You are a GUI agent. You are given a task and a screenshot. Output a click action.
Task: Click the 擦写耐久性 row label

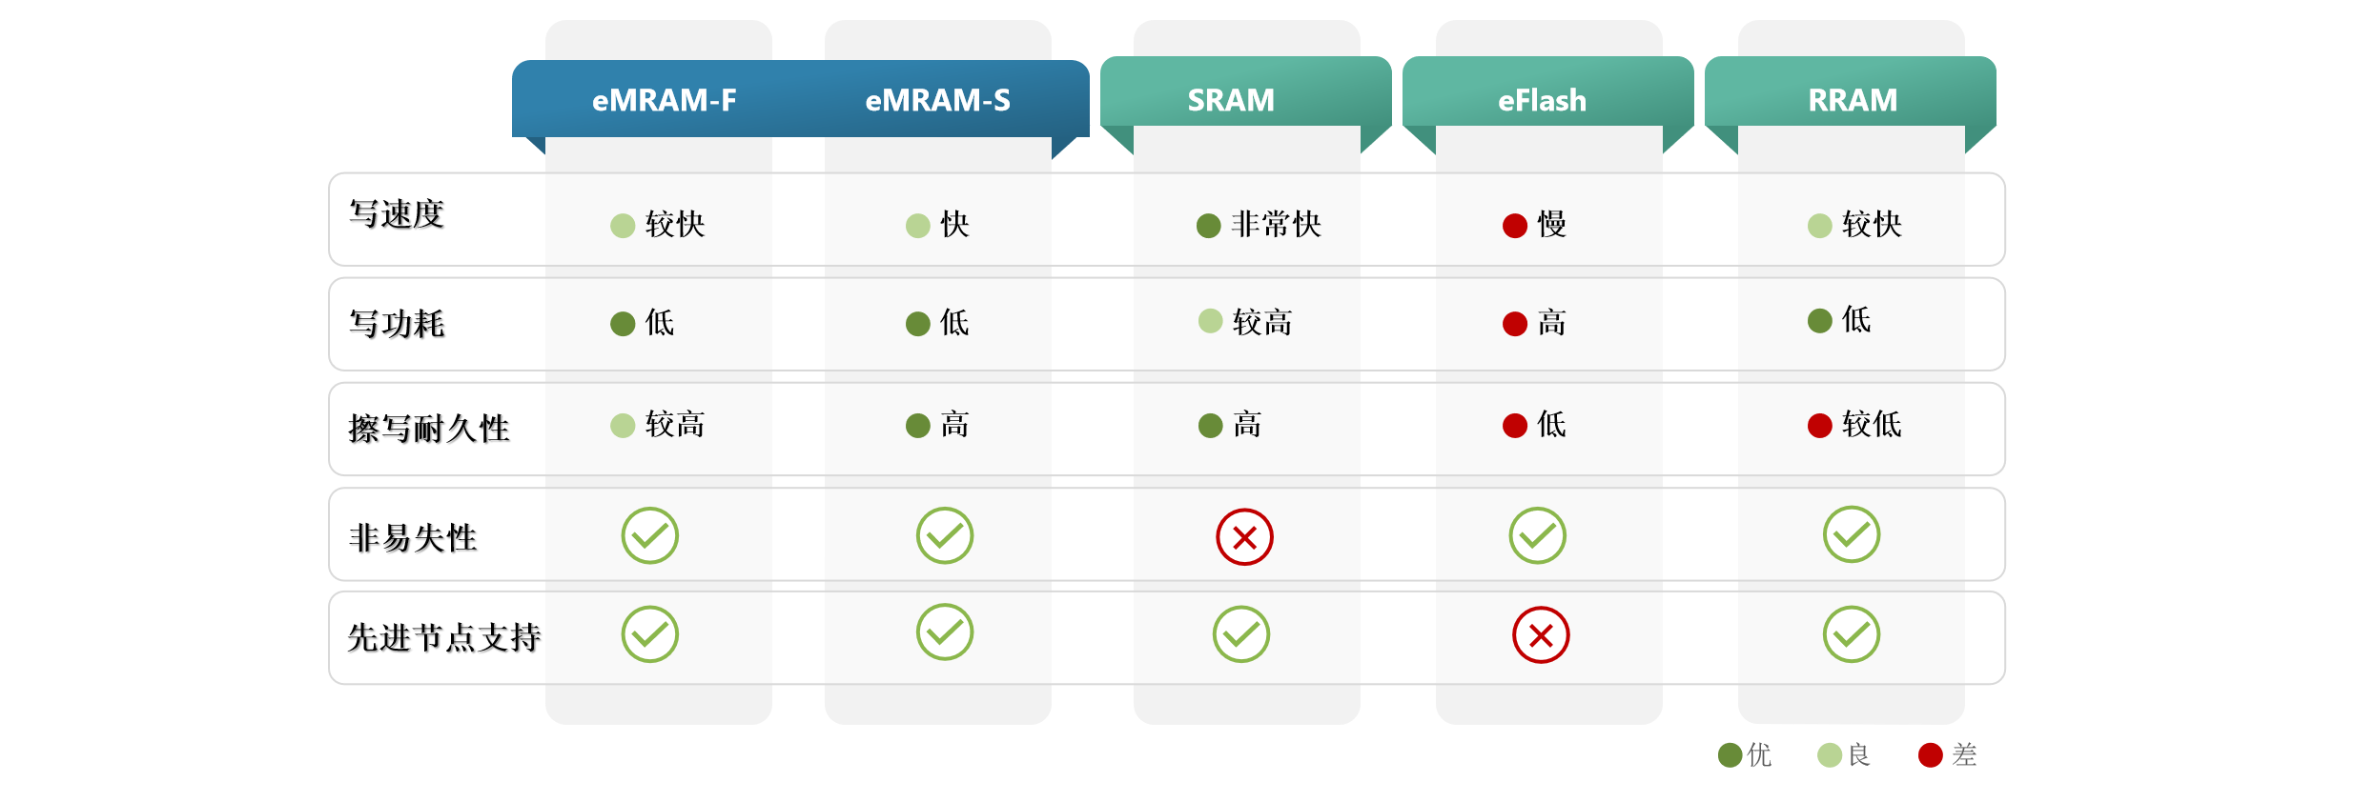tap(429, 429)
